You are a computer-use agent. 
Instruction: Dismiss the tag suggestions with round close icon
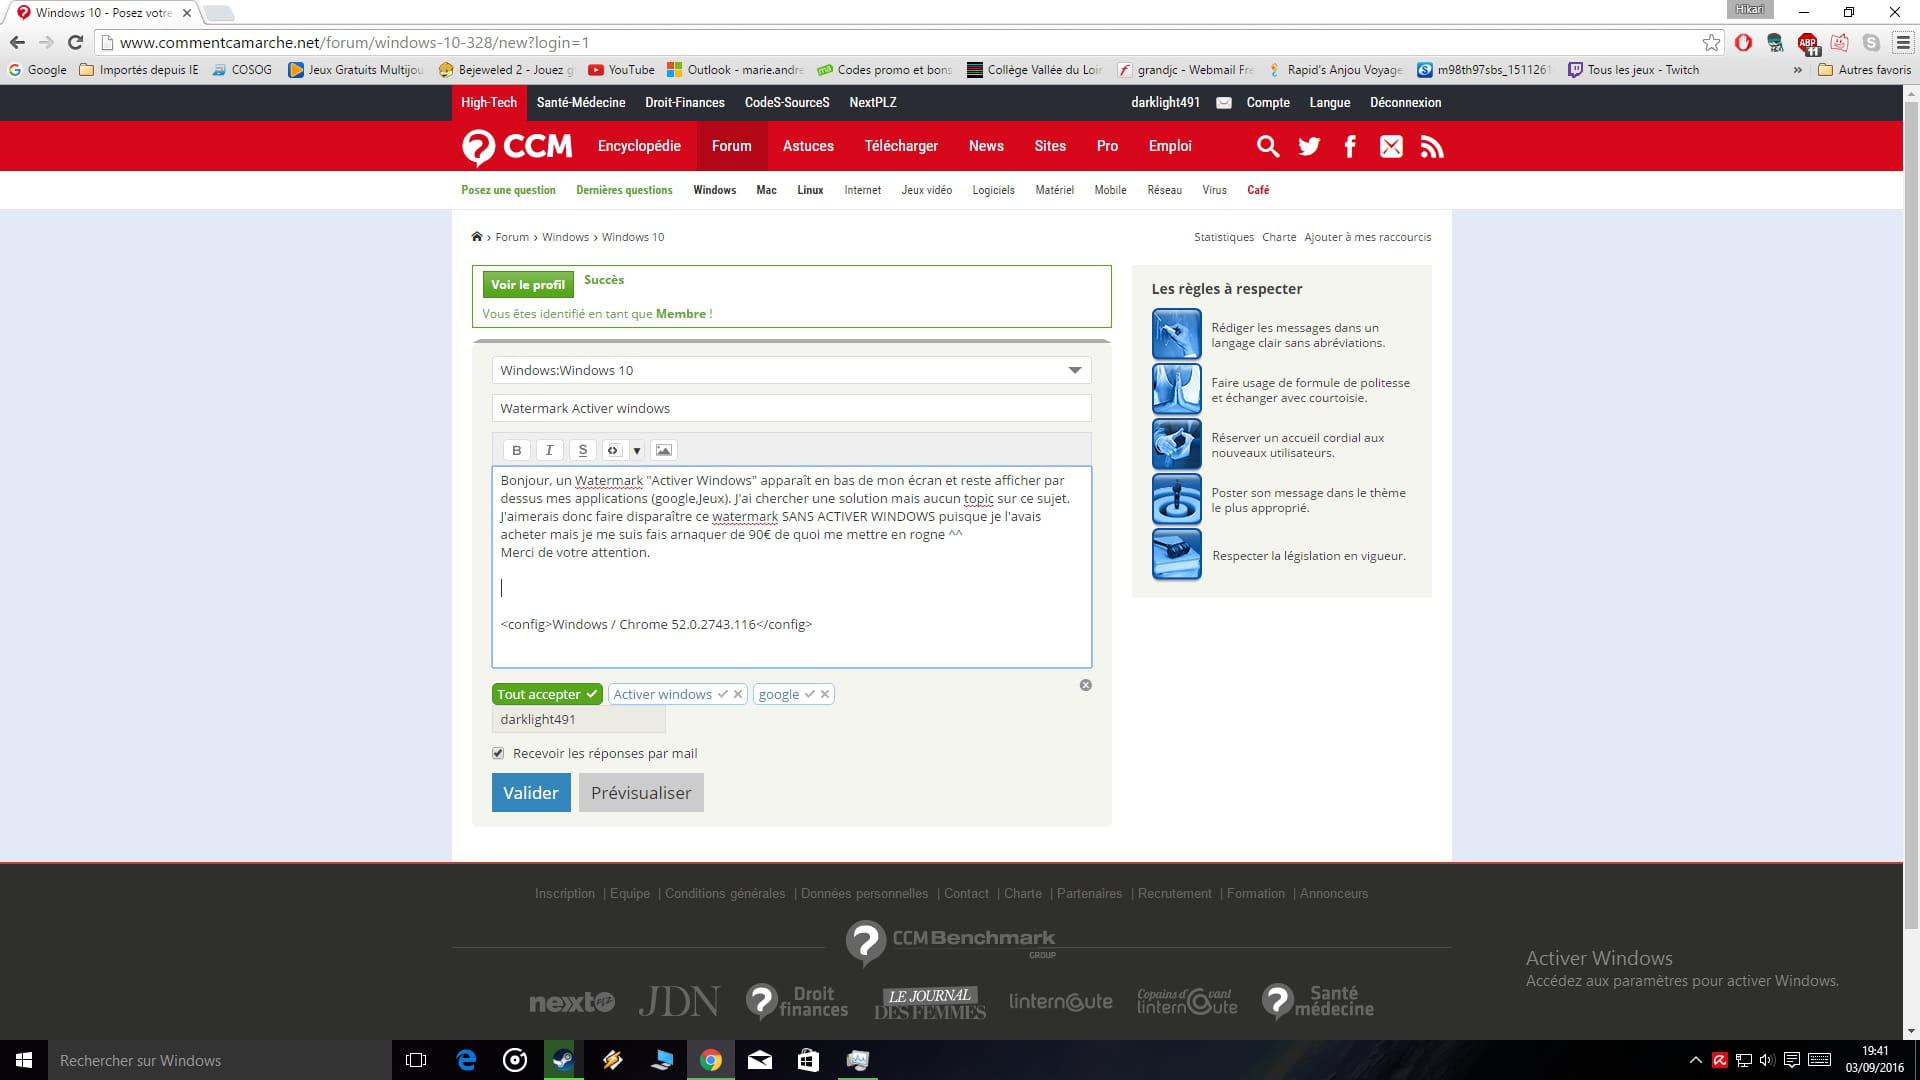tap(1086, 685)
